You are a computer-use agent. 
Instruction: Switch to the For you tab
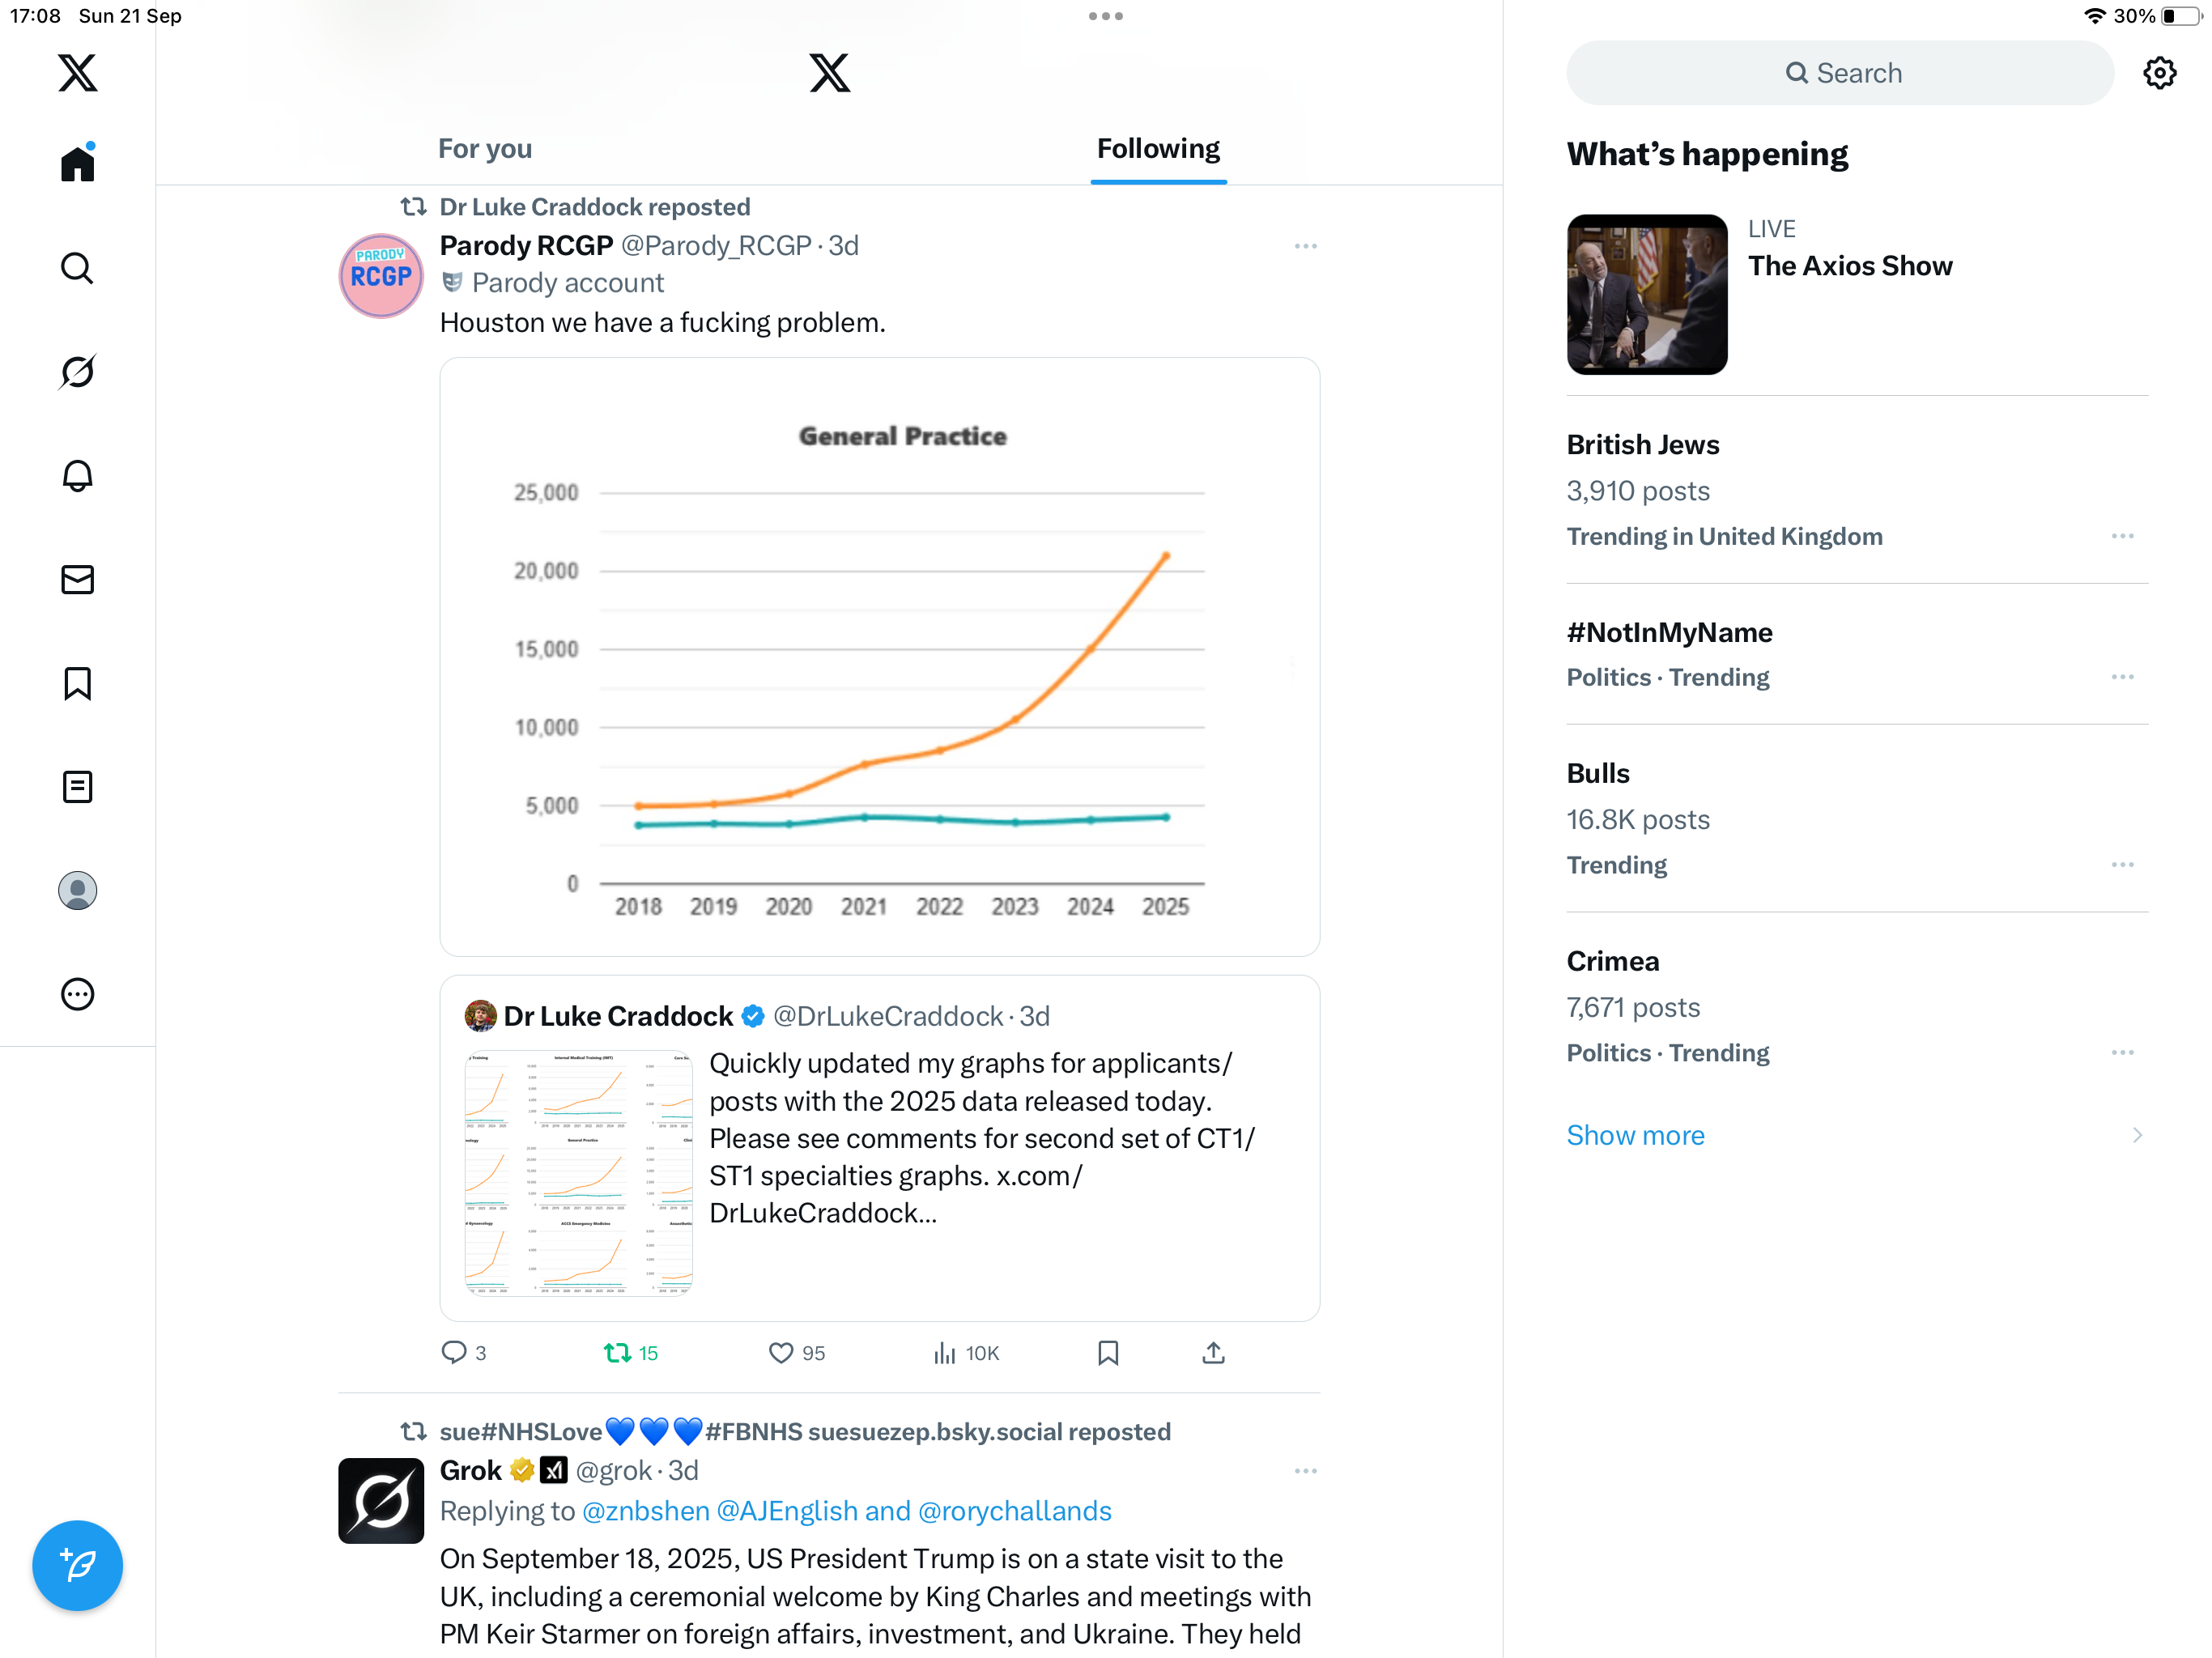point(485,149)
